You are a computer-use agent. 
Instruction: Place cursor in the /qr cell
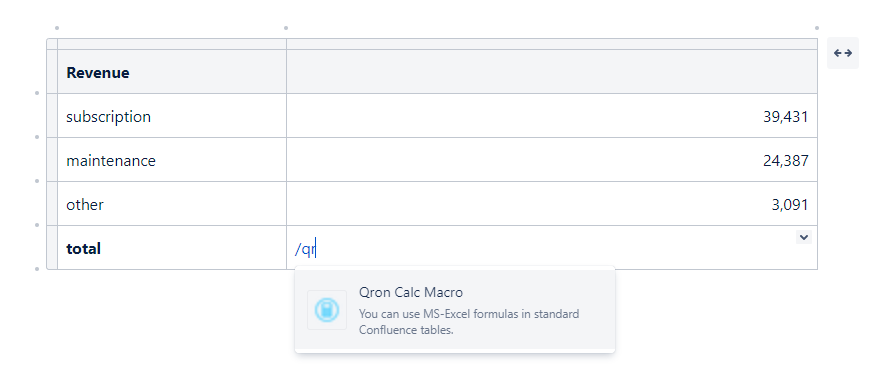(551, 248)
